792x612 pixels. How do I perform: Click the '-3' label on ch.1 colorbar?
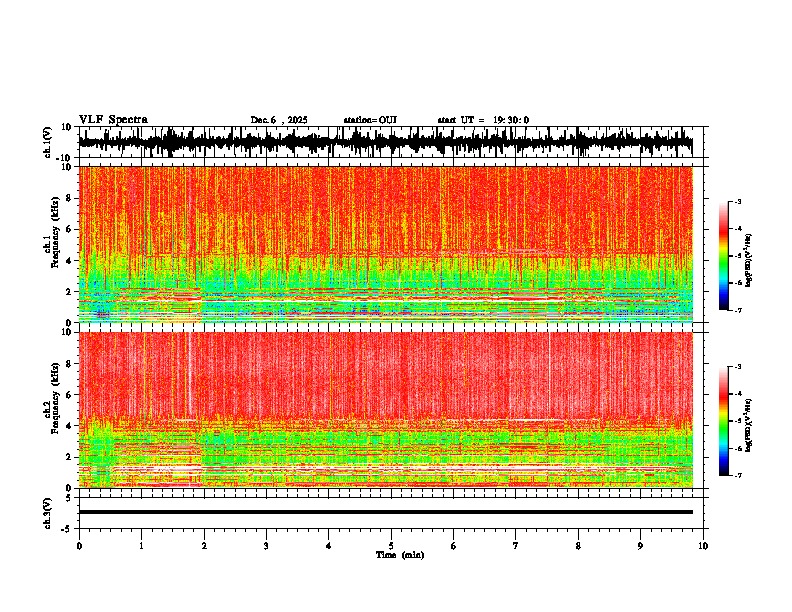[738, 201]
